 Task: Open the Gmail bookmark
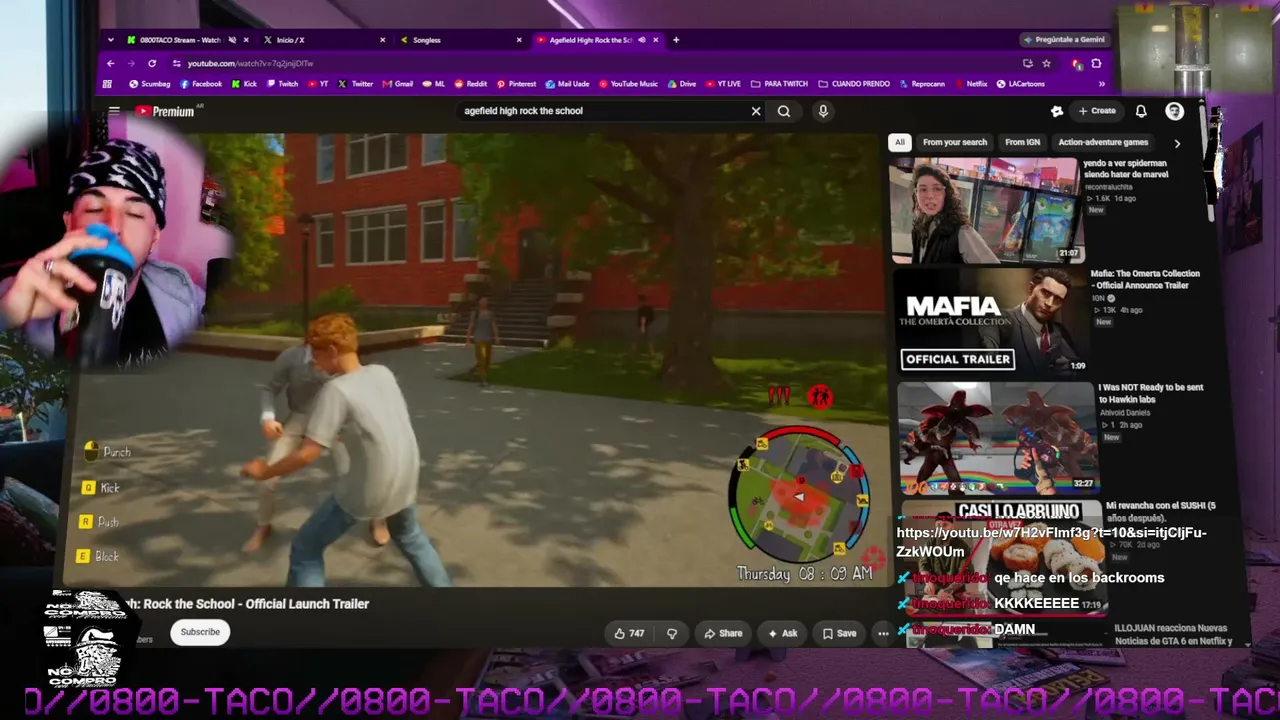coord(398,84)
